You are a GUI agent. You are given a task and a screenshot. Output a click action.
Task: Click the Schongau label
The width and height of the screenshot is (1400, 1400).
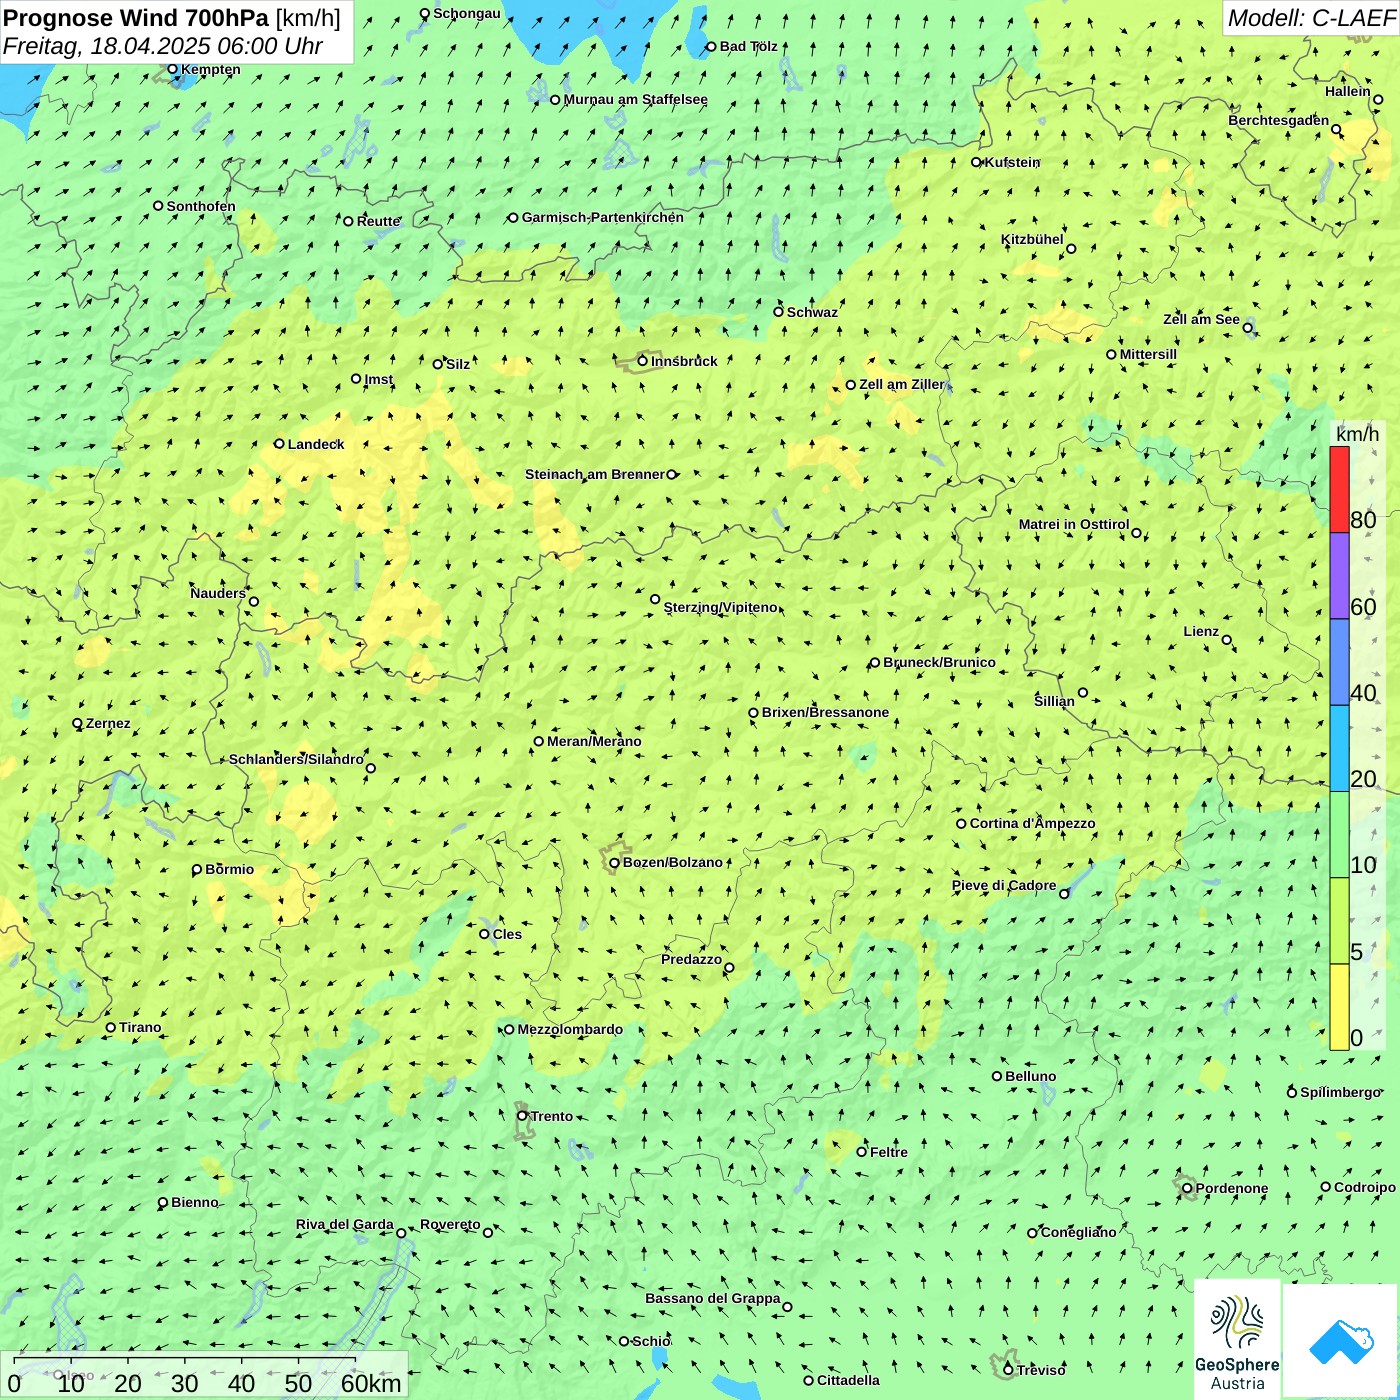click(467, 13)
